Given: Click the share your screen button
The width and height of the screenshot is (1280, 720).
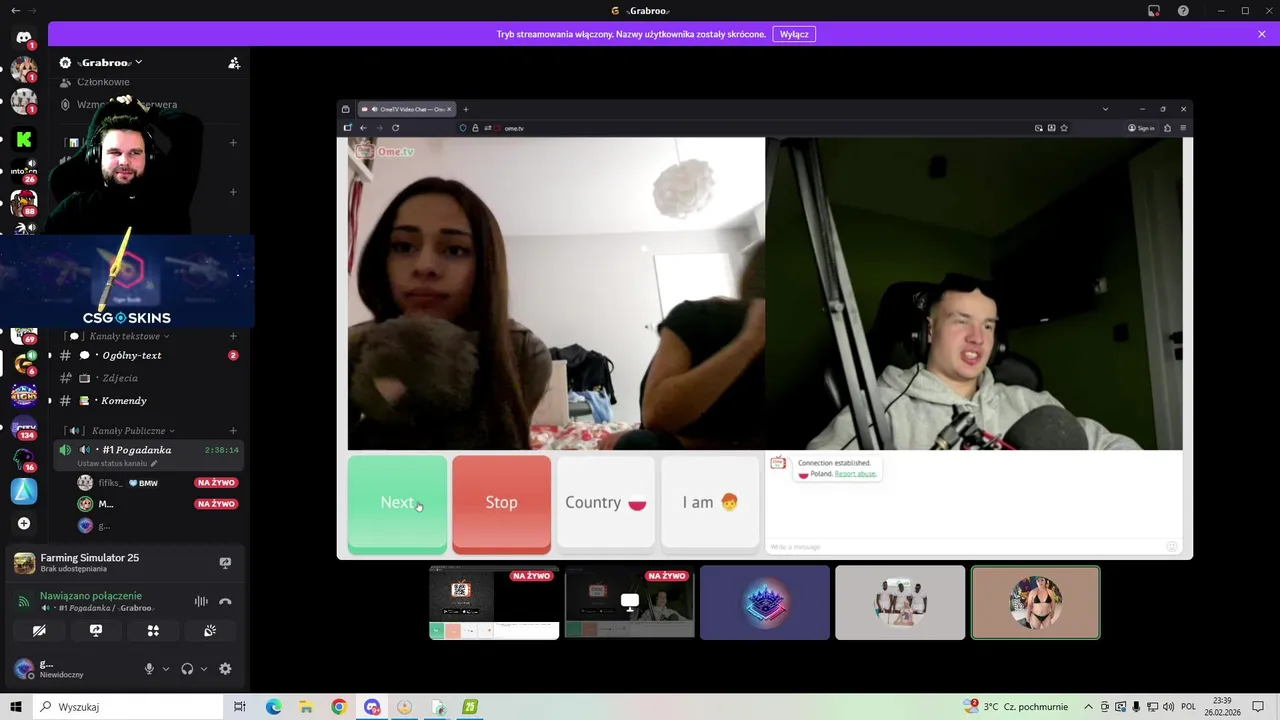Looking at the screenshot, I should [96, 631].
